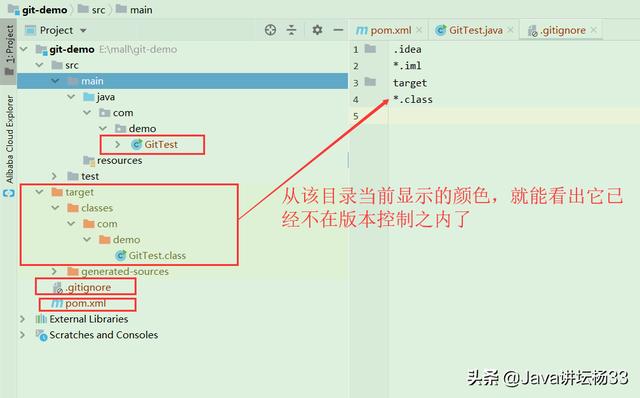The image size is (640, 398).
Task: Collapse the java folder arrow
Action: pos(71,97)
